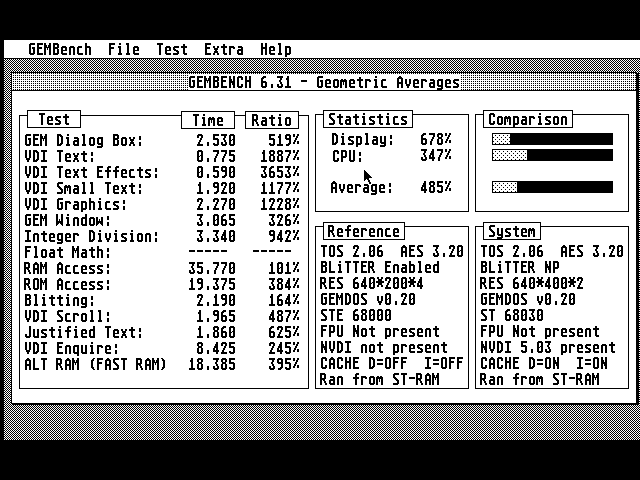Viewport: 640px width, 480px height.
Task: Open the Extra menu
Action: (224, 50)
